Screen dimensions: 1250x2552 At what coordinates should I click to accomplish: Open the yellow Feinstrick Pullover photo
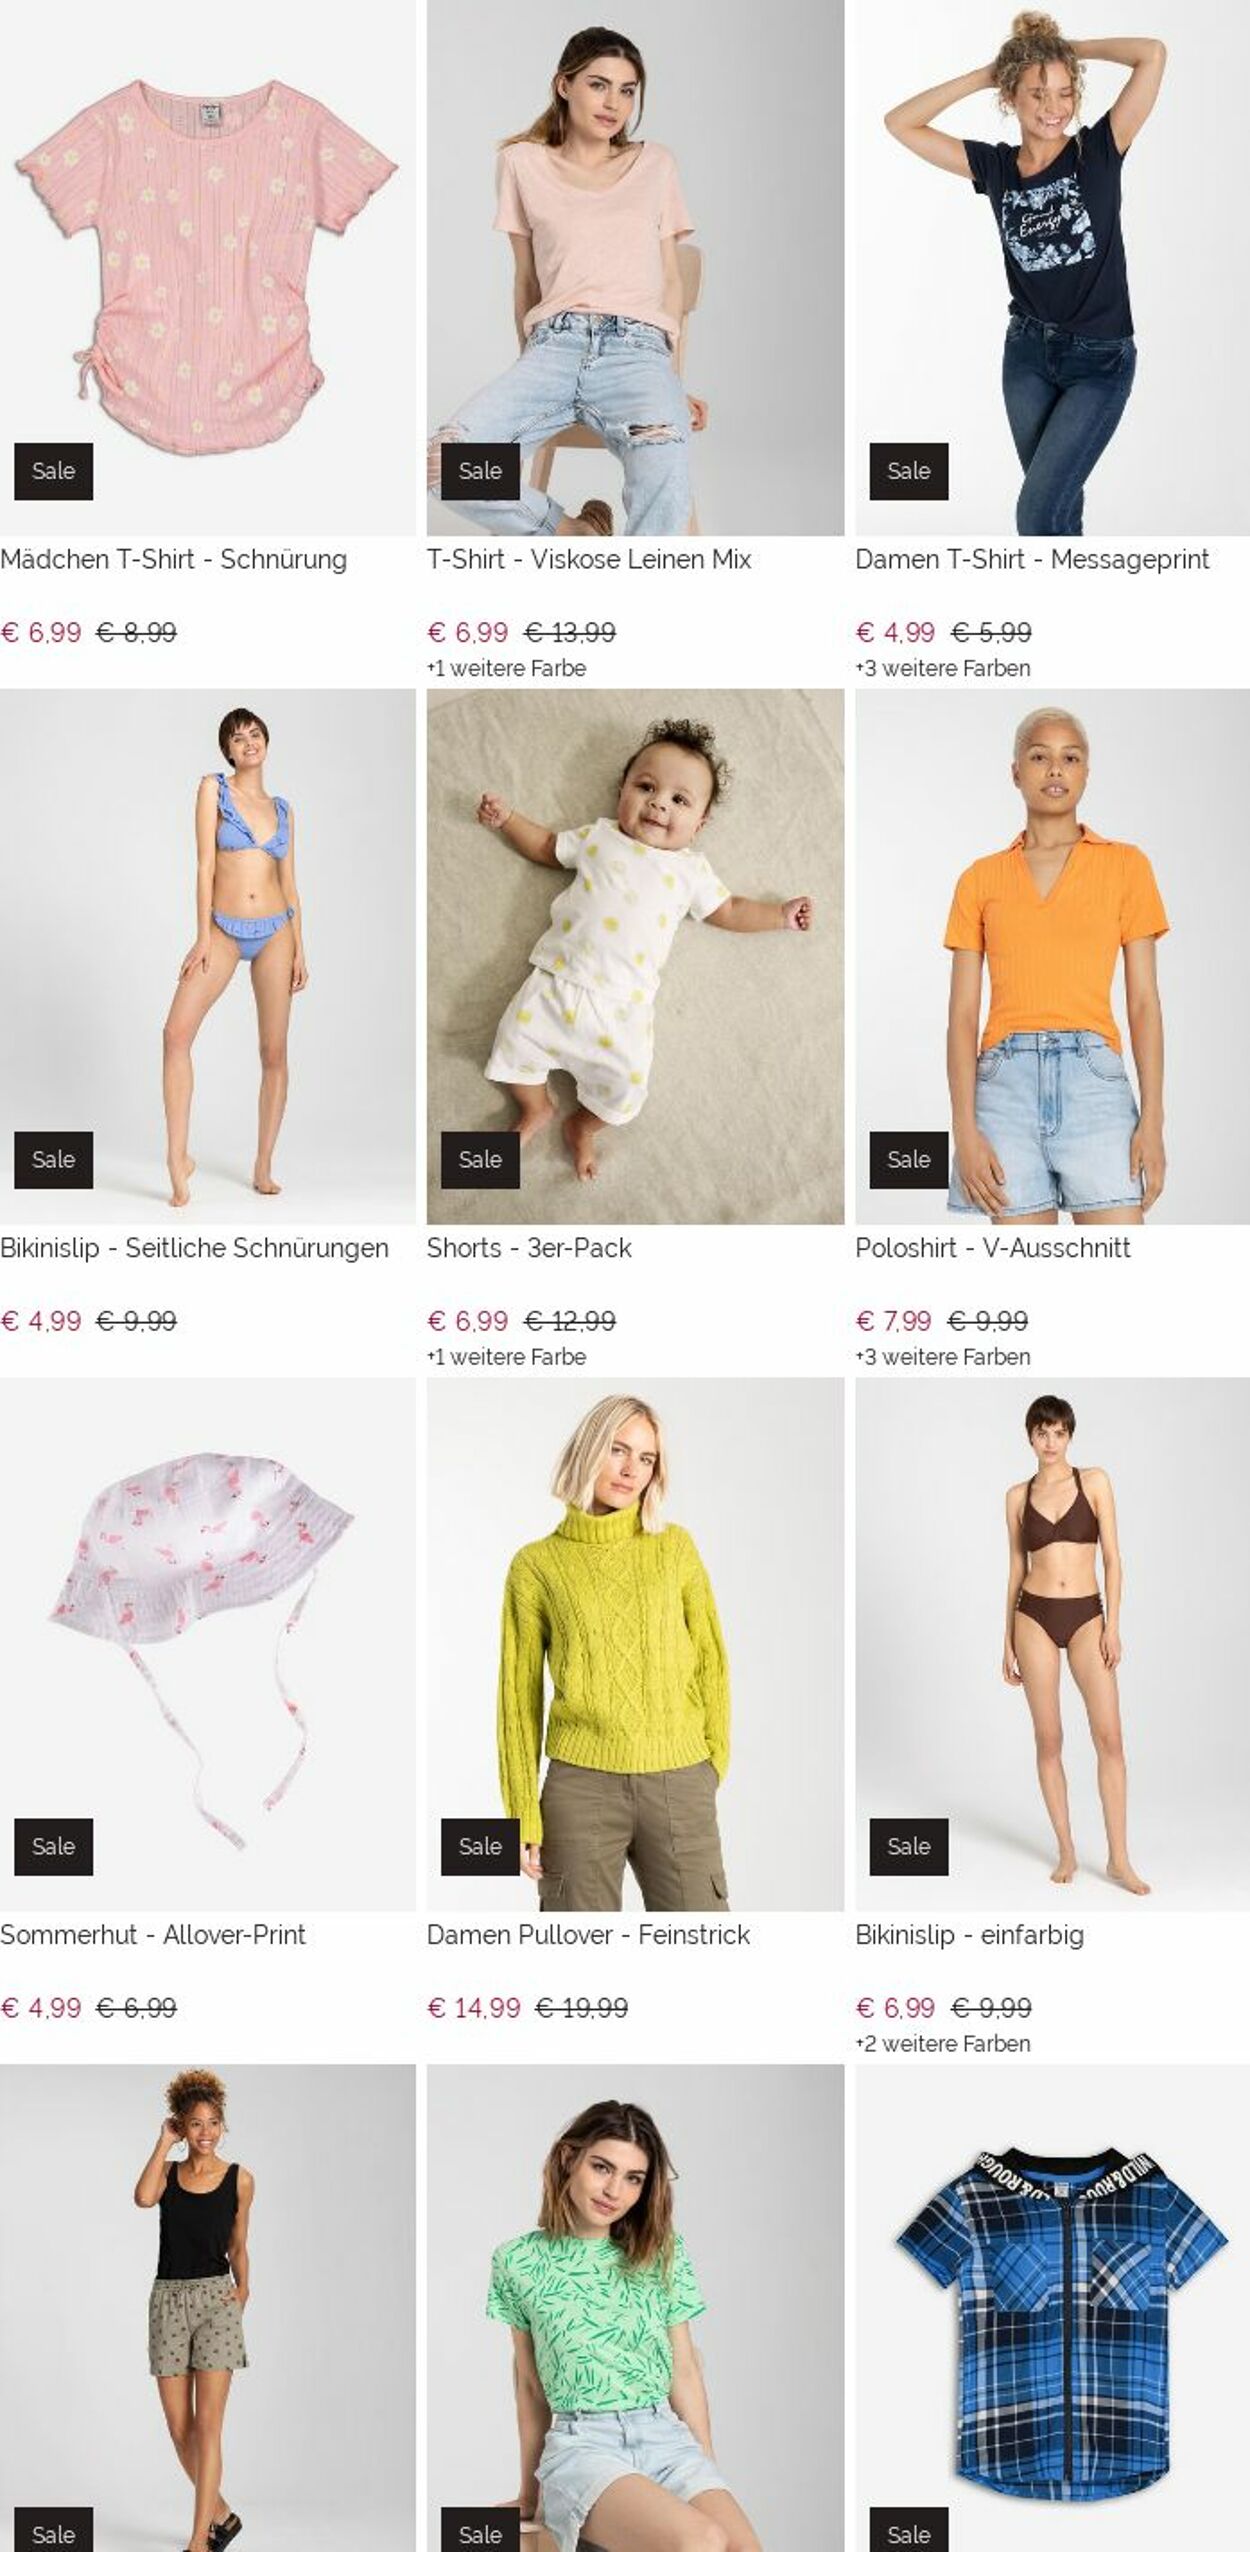point(635,1644)
